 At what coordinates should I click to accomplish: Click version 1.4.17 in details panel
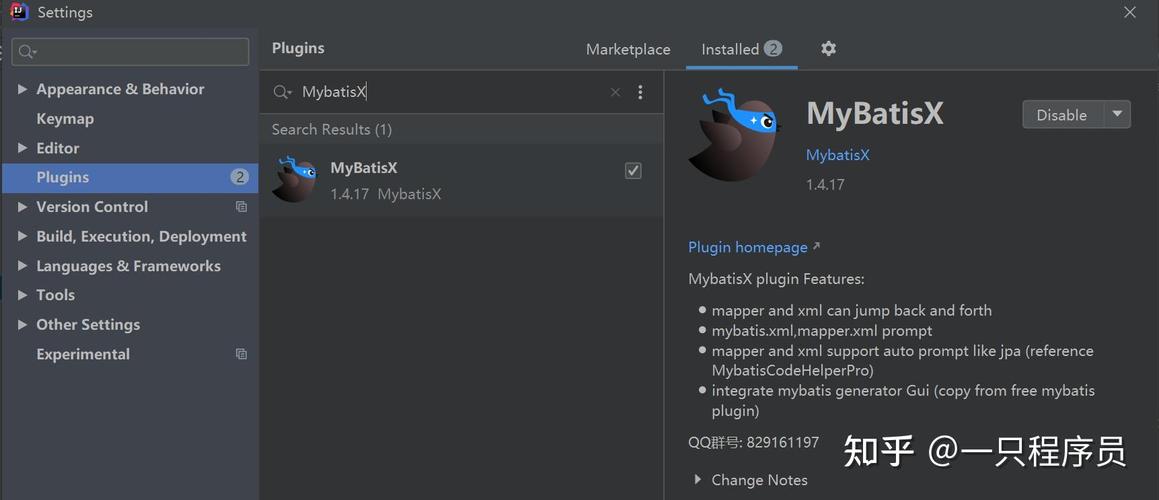point(825,185)
